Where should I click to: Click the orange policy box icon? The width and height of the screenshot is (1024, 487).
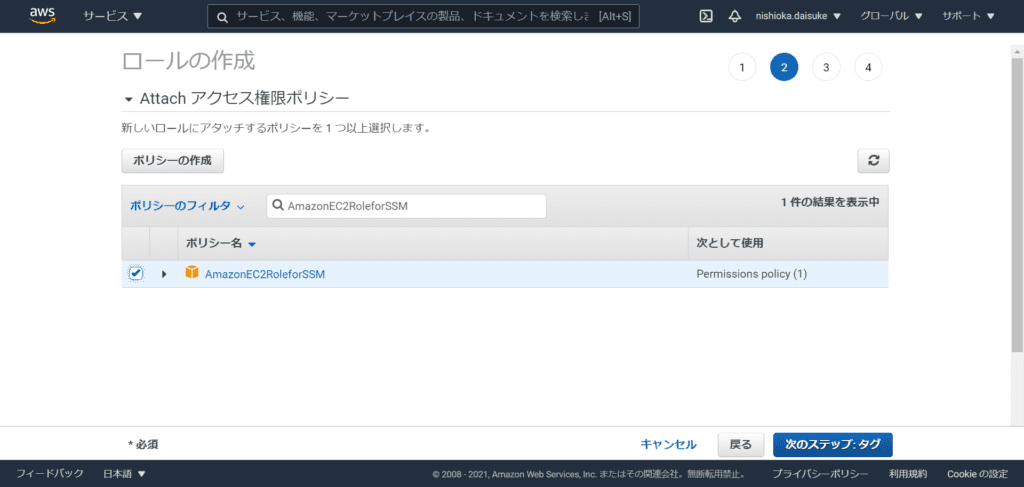(x=192, y=273)
